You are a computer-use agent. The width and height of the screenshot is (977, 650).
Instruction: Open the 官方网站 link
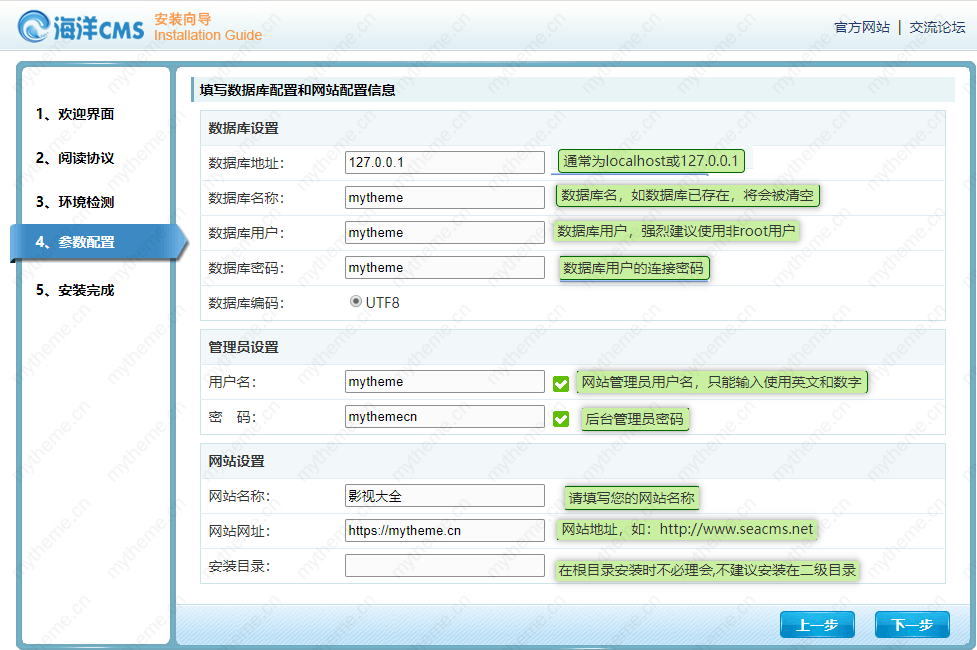pos(861,27)
